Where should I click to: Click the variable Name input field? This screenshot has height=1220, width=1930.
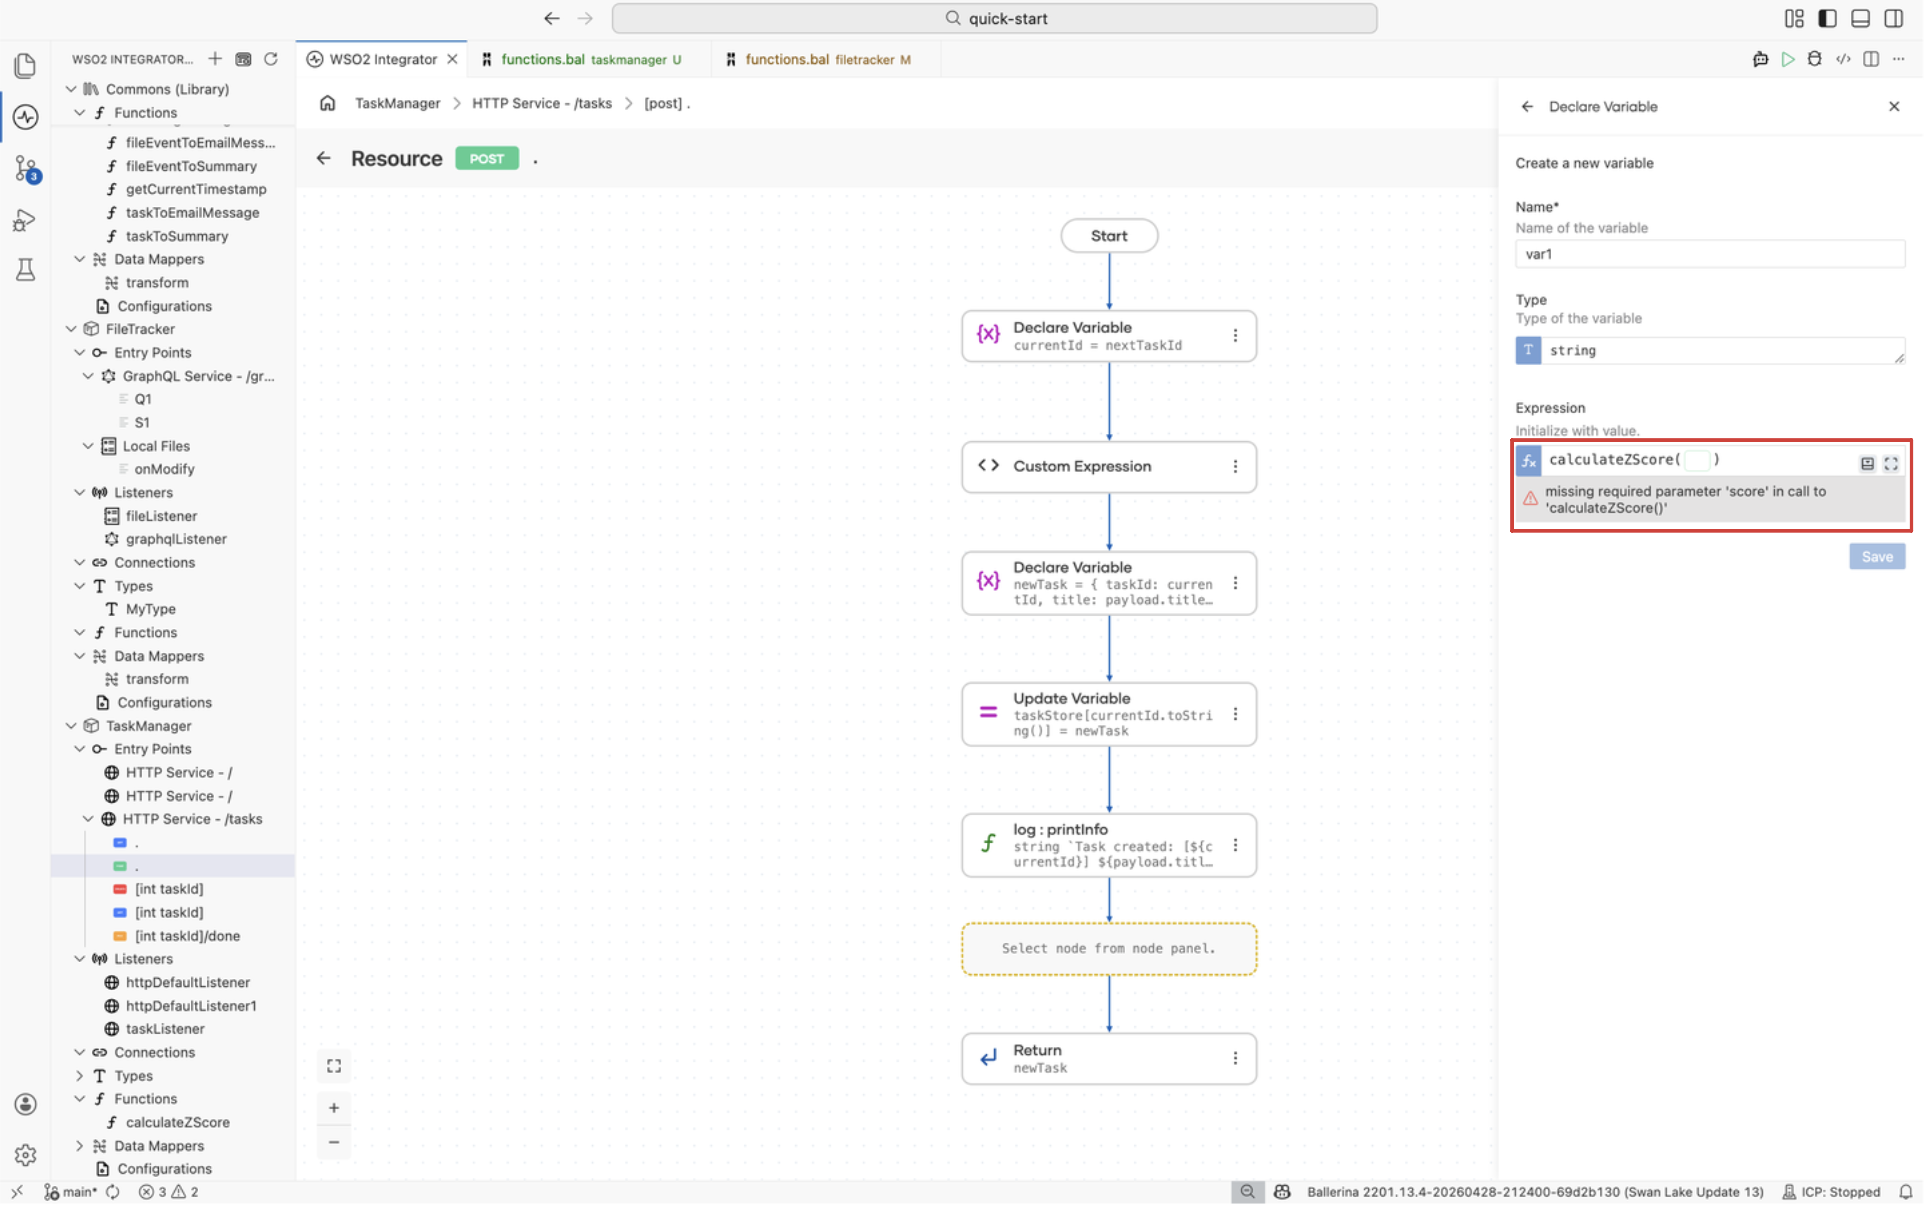tap(1710, 254)
